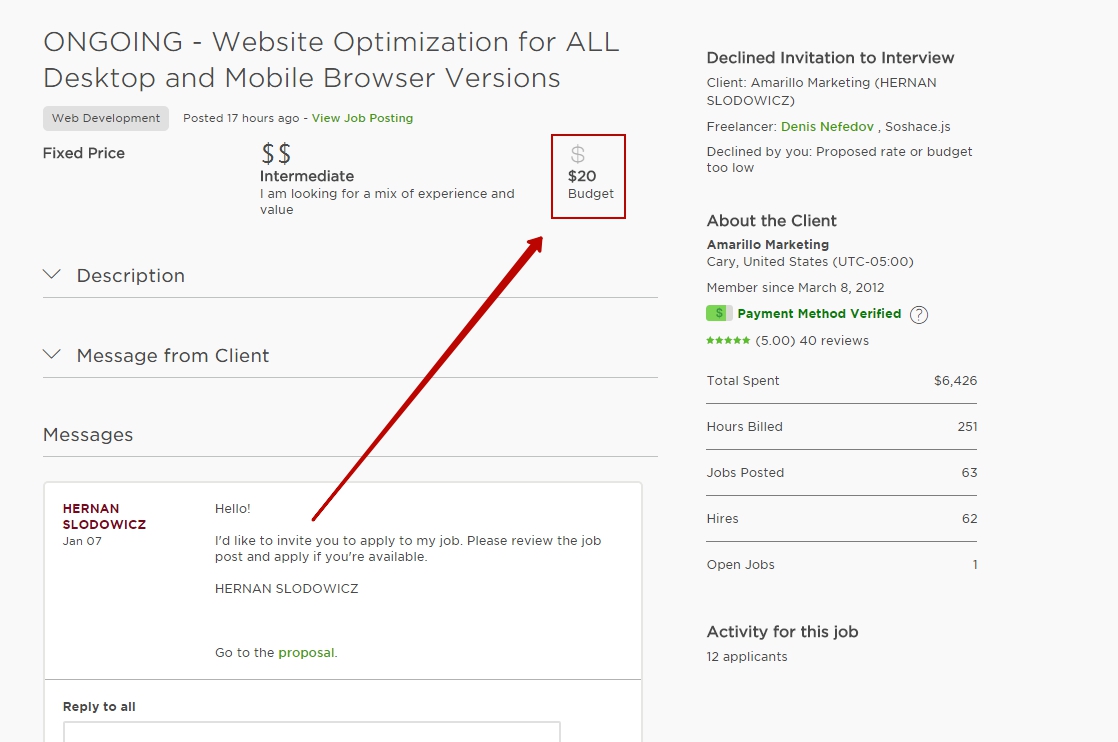Click the (5.00) 40 reviews text

812,341
